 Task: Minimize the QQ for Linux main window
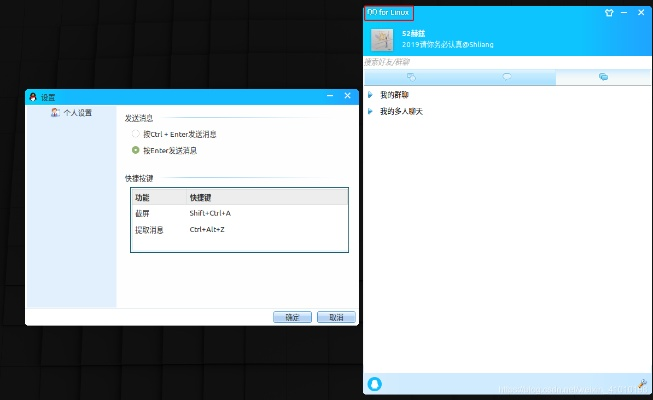point(625,13)
